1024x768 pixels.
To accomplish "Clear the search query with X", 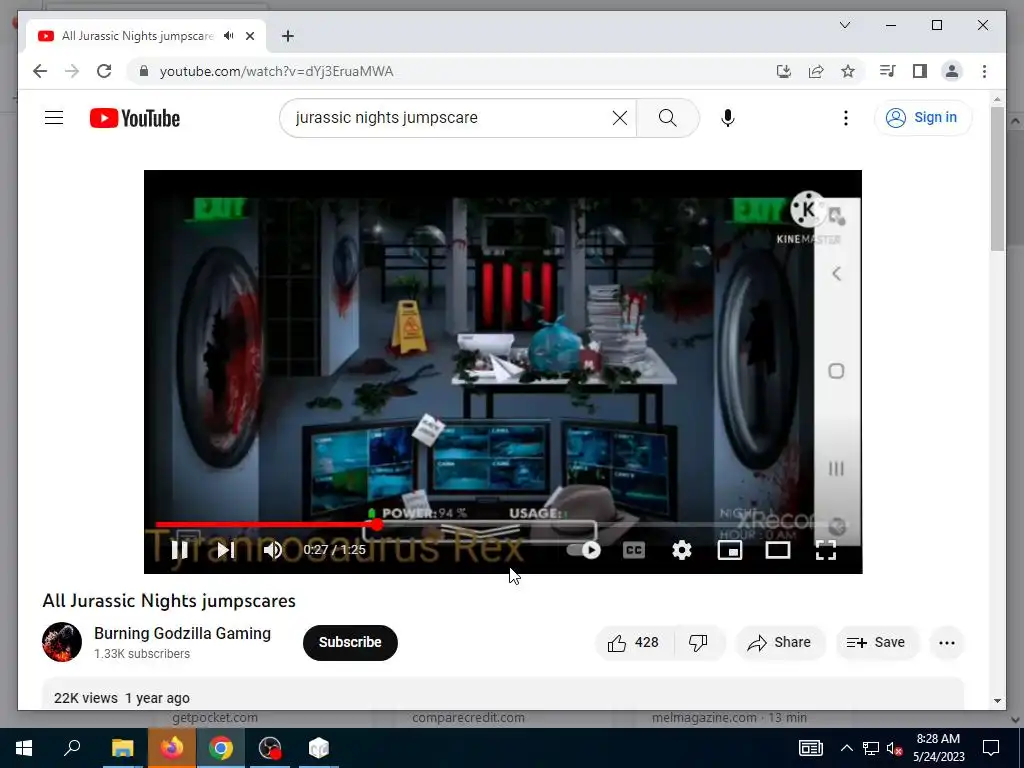I will [620, 118].
